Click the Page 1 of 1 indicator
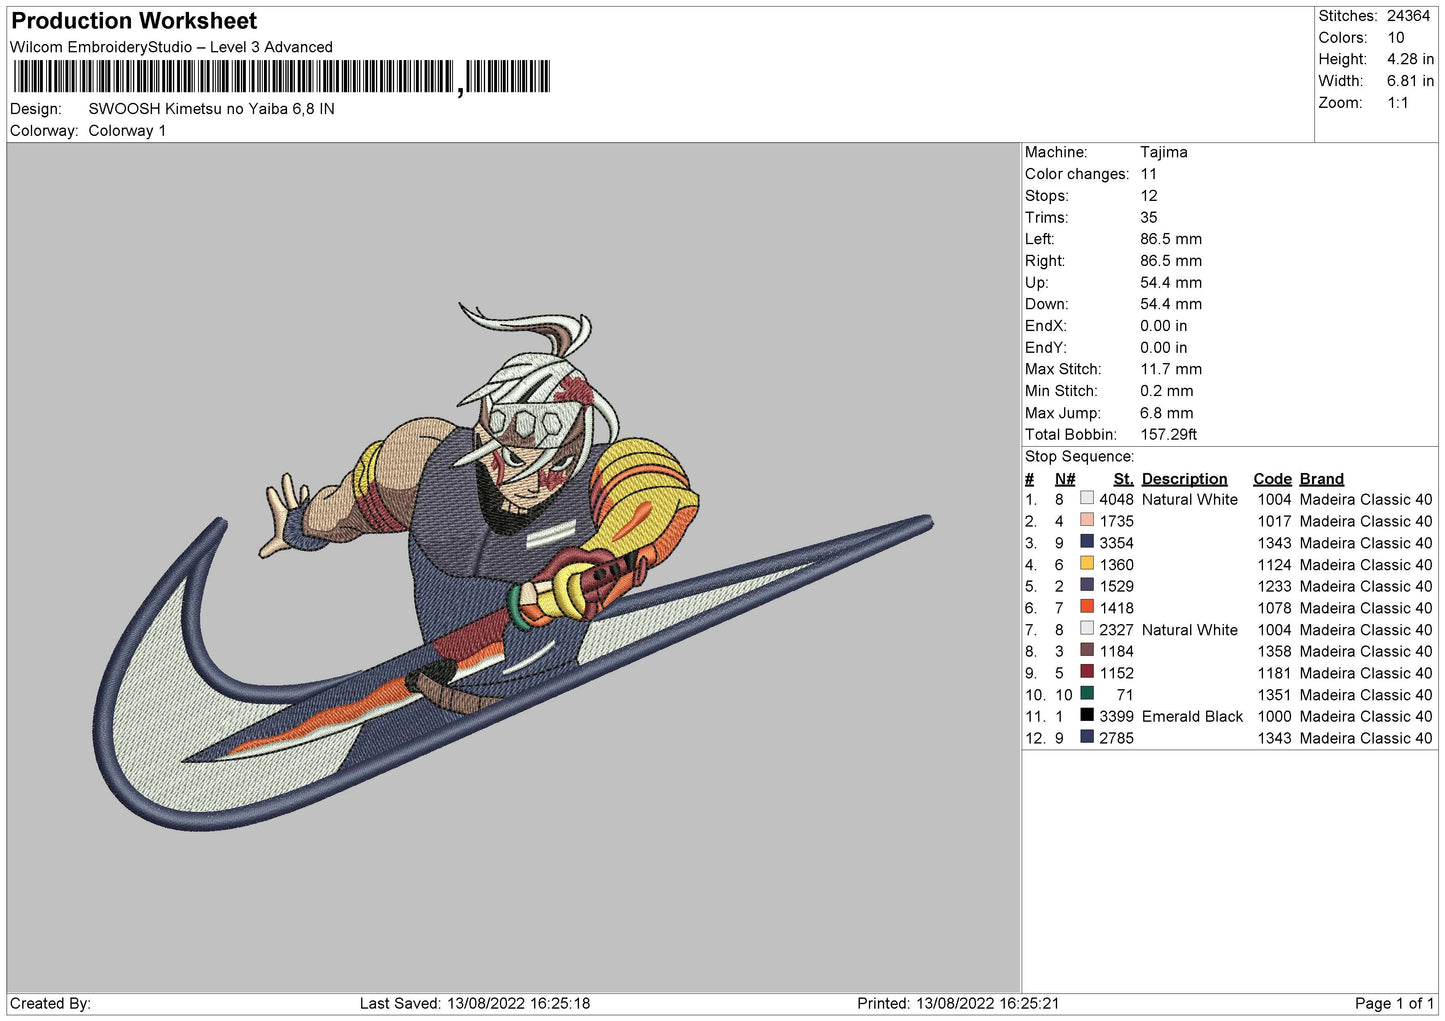The width and height of the screenshot is (1445, 1021). click(1394, 1003)
